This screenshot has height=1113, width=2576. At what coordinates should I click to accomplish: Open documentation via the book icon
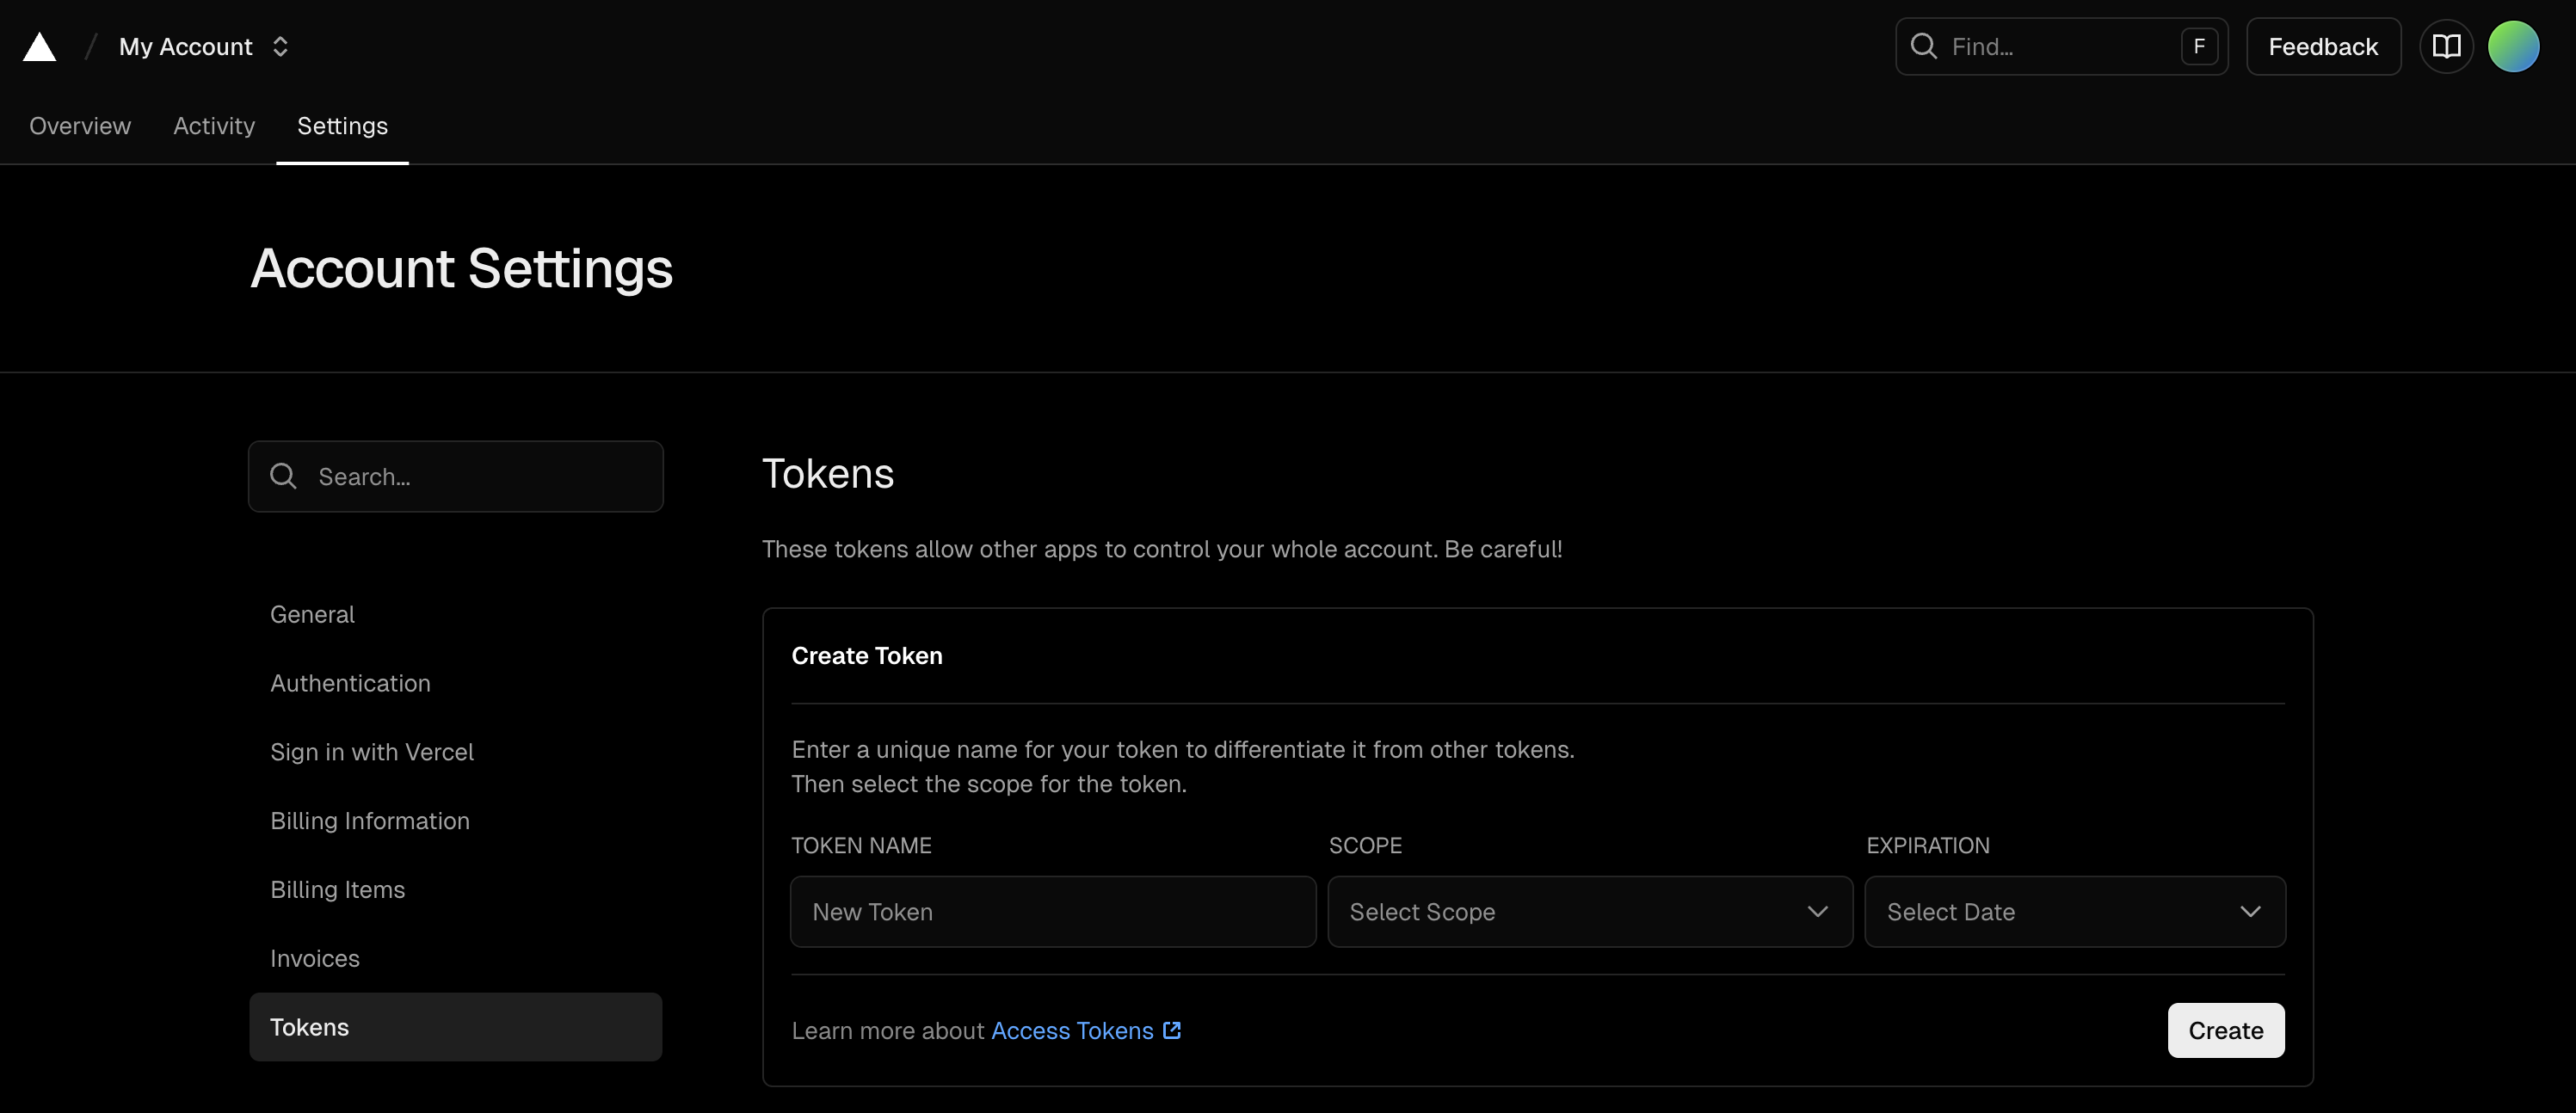click(x=2447, y=46)
